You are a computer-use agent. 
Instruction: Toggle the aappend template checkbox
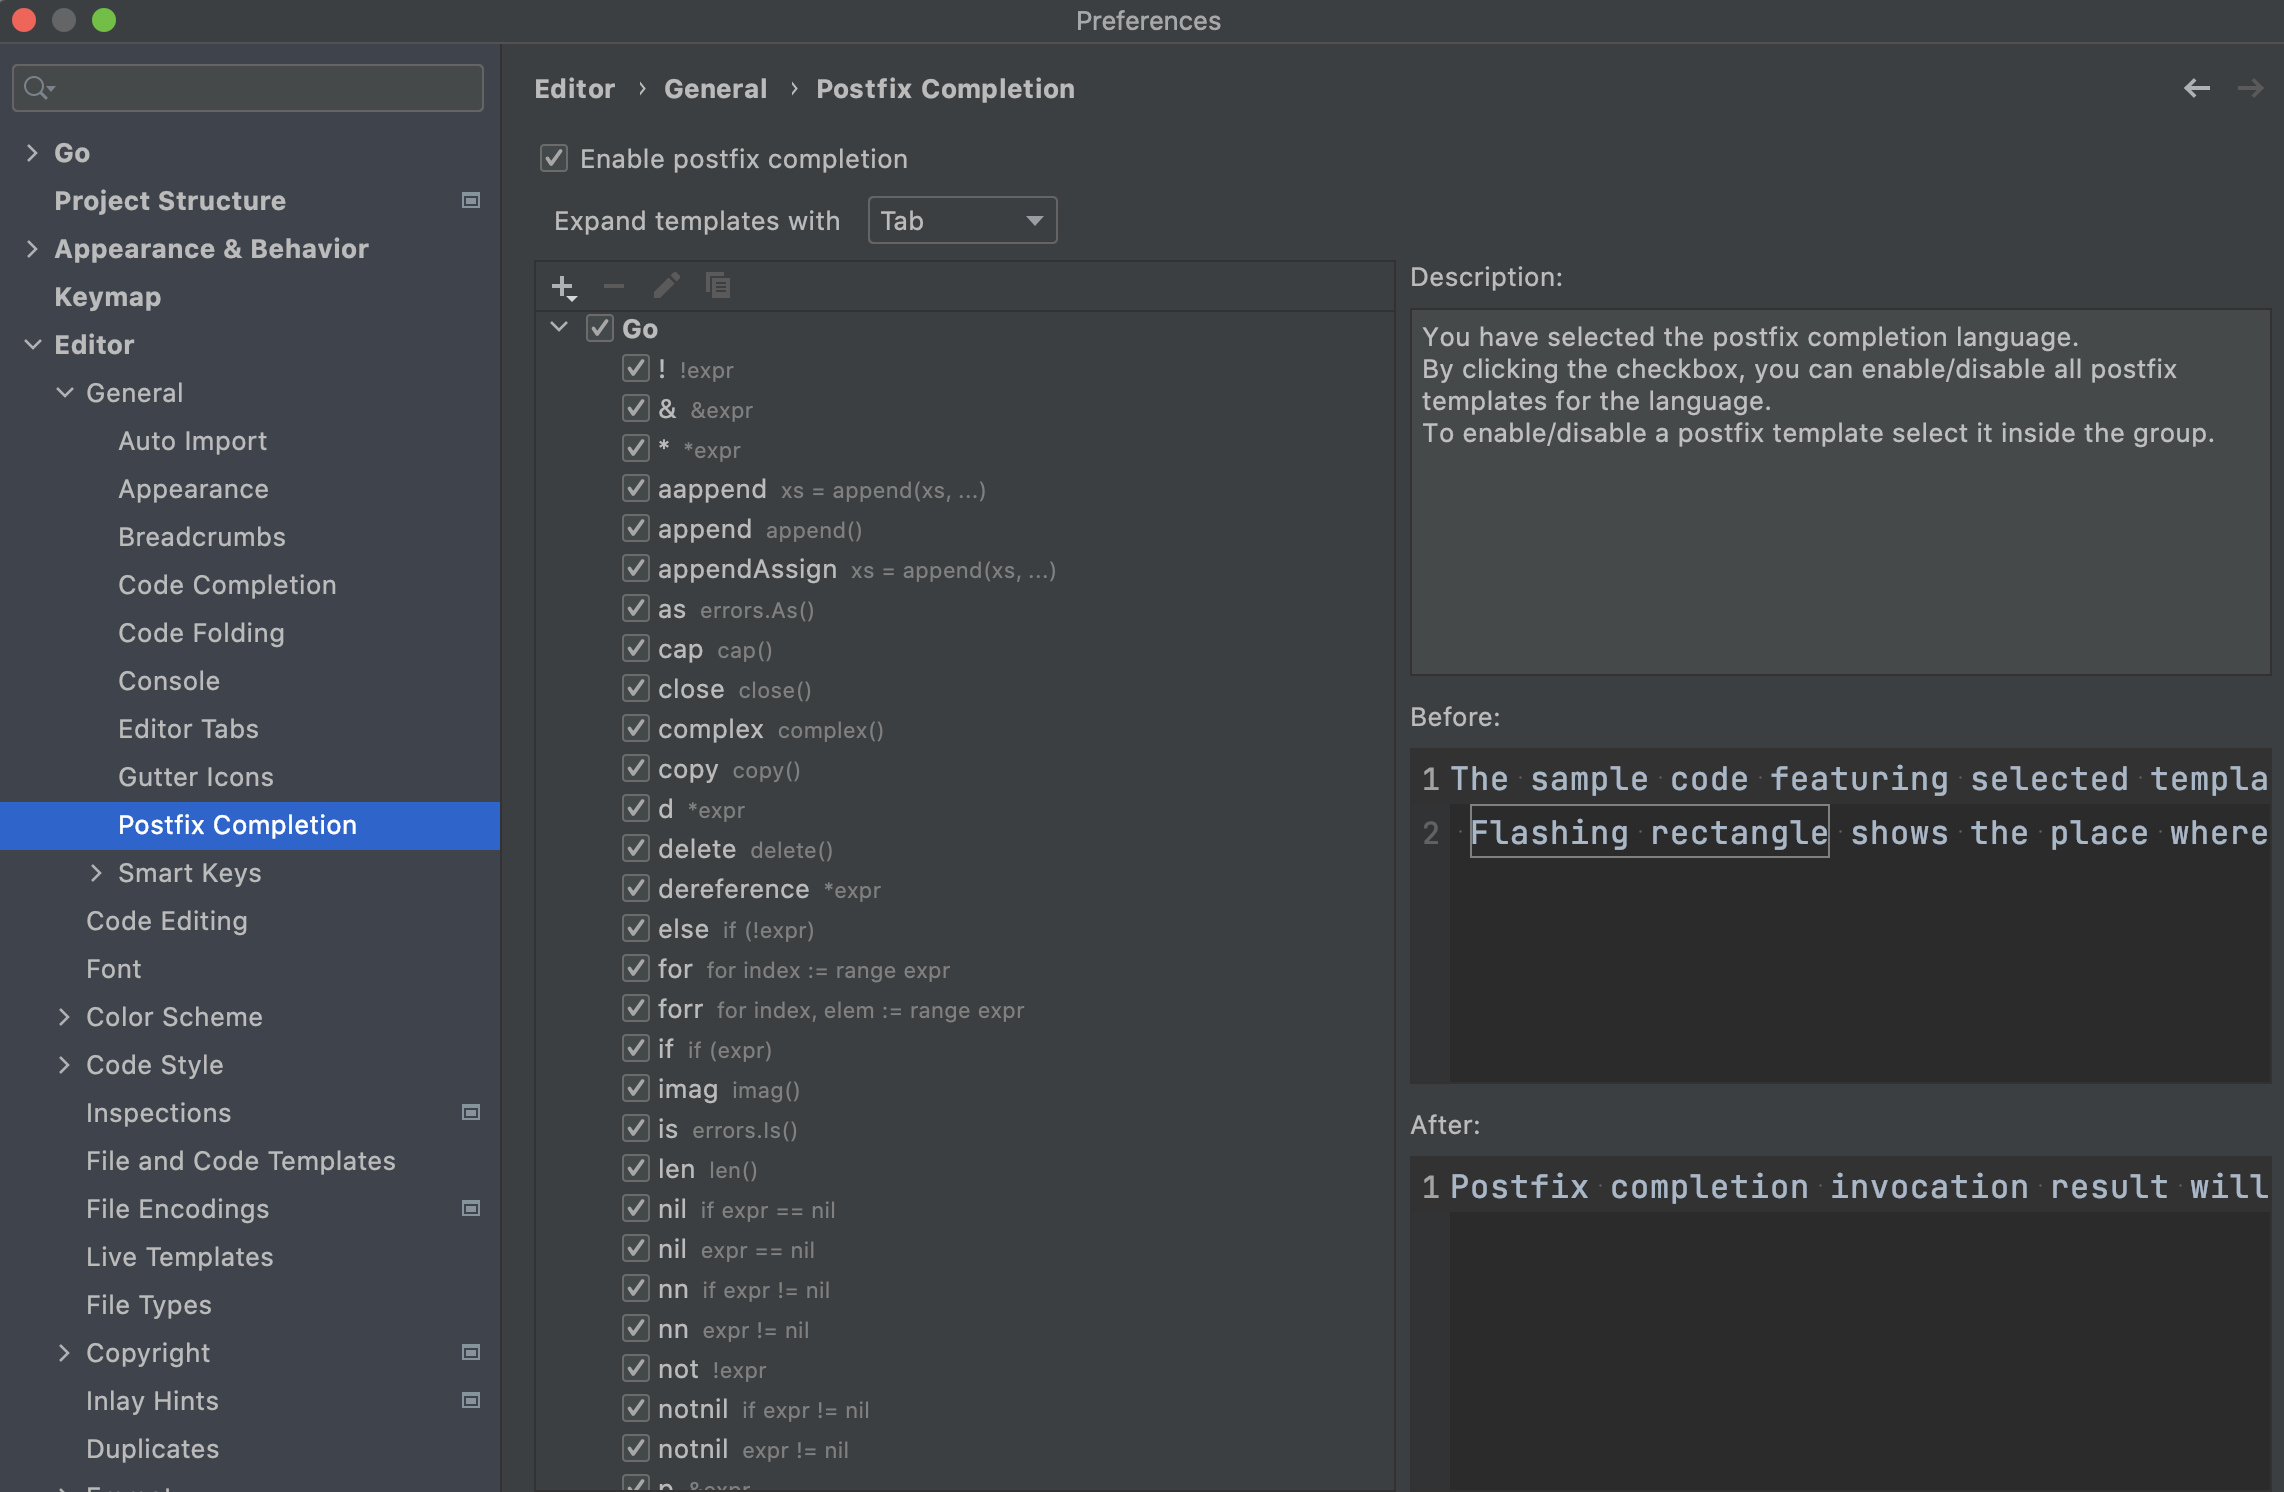coord(635,488)
